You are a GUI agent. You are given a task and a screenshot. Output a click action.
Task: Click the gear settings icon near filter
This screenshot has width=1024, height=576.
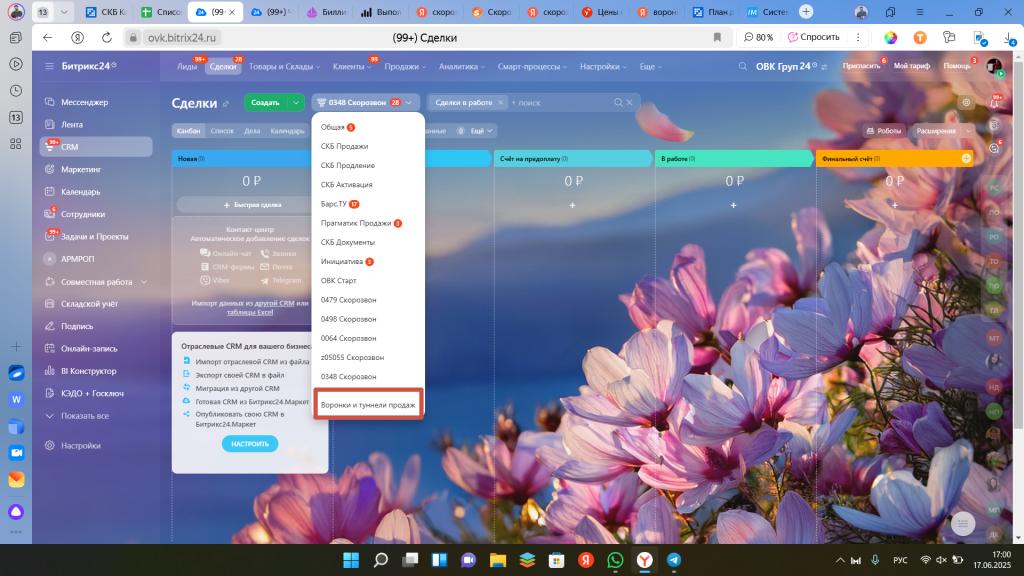[966, 103]
